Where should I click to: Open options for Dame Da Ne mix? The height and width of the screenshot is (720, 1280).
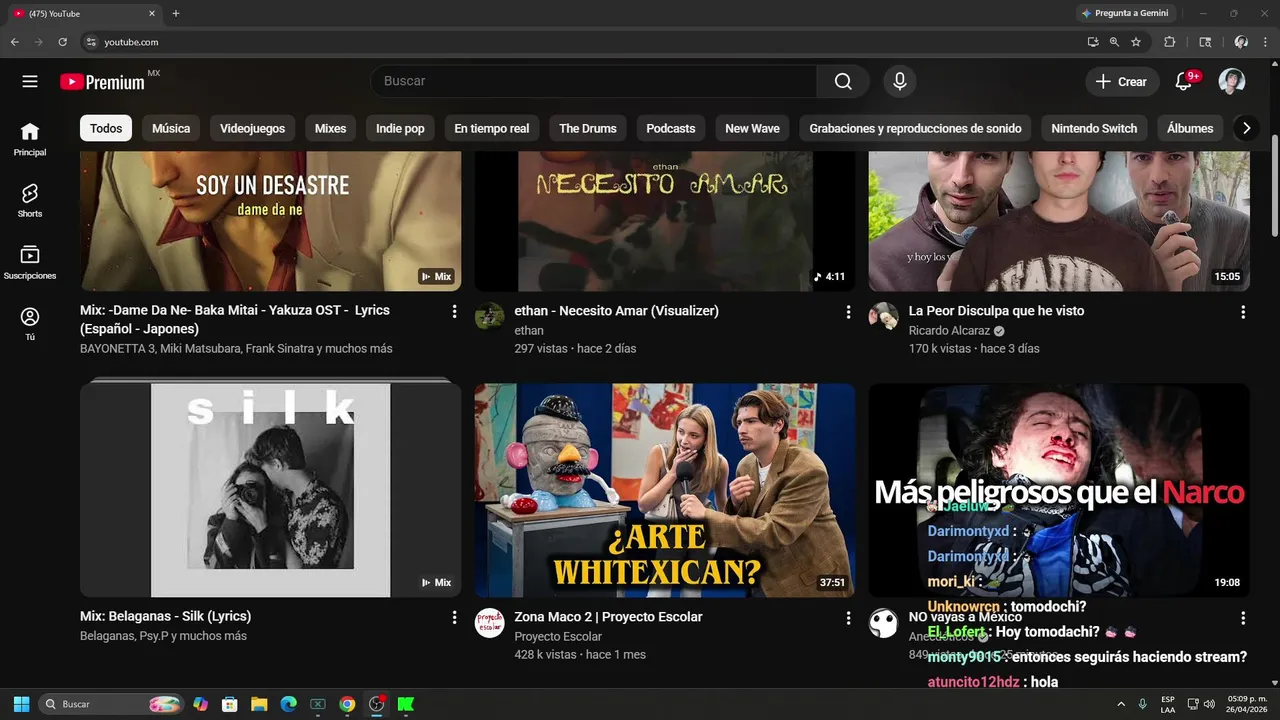(x=454, y=312)
